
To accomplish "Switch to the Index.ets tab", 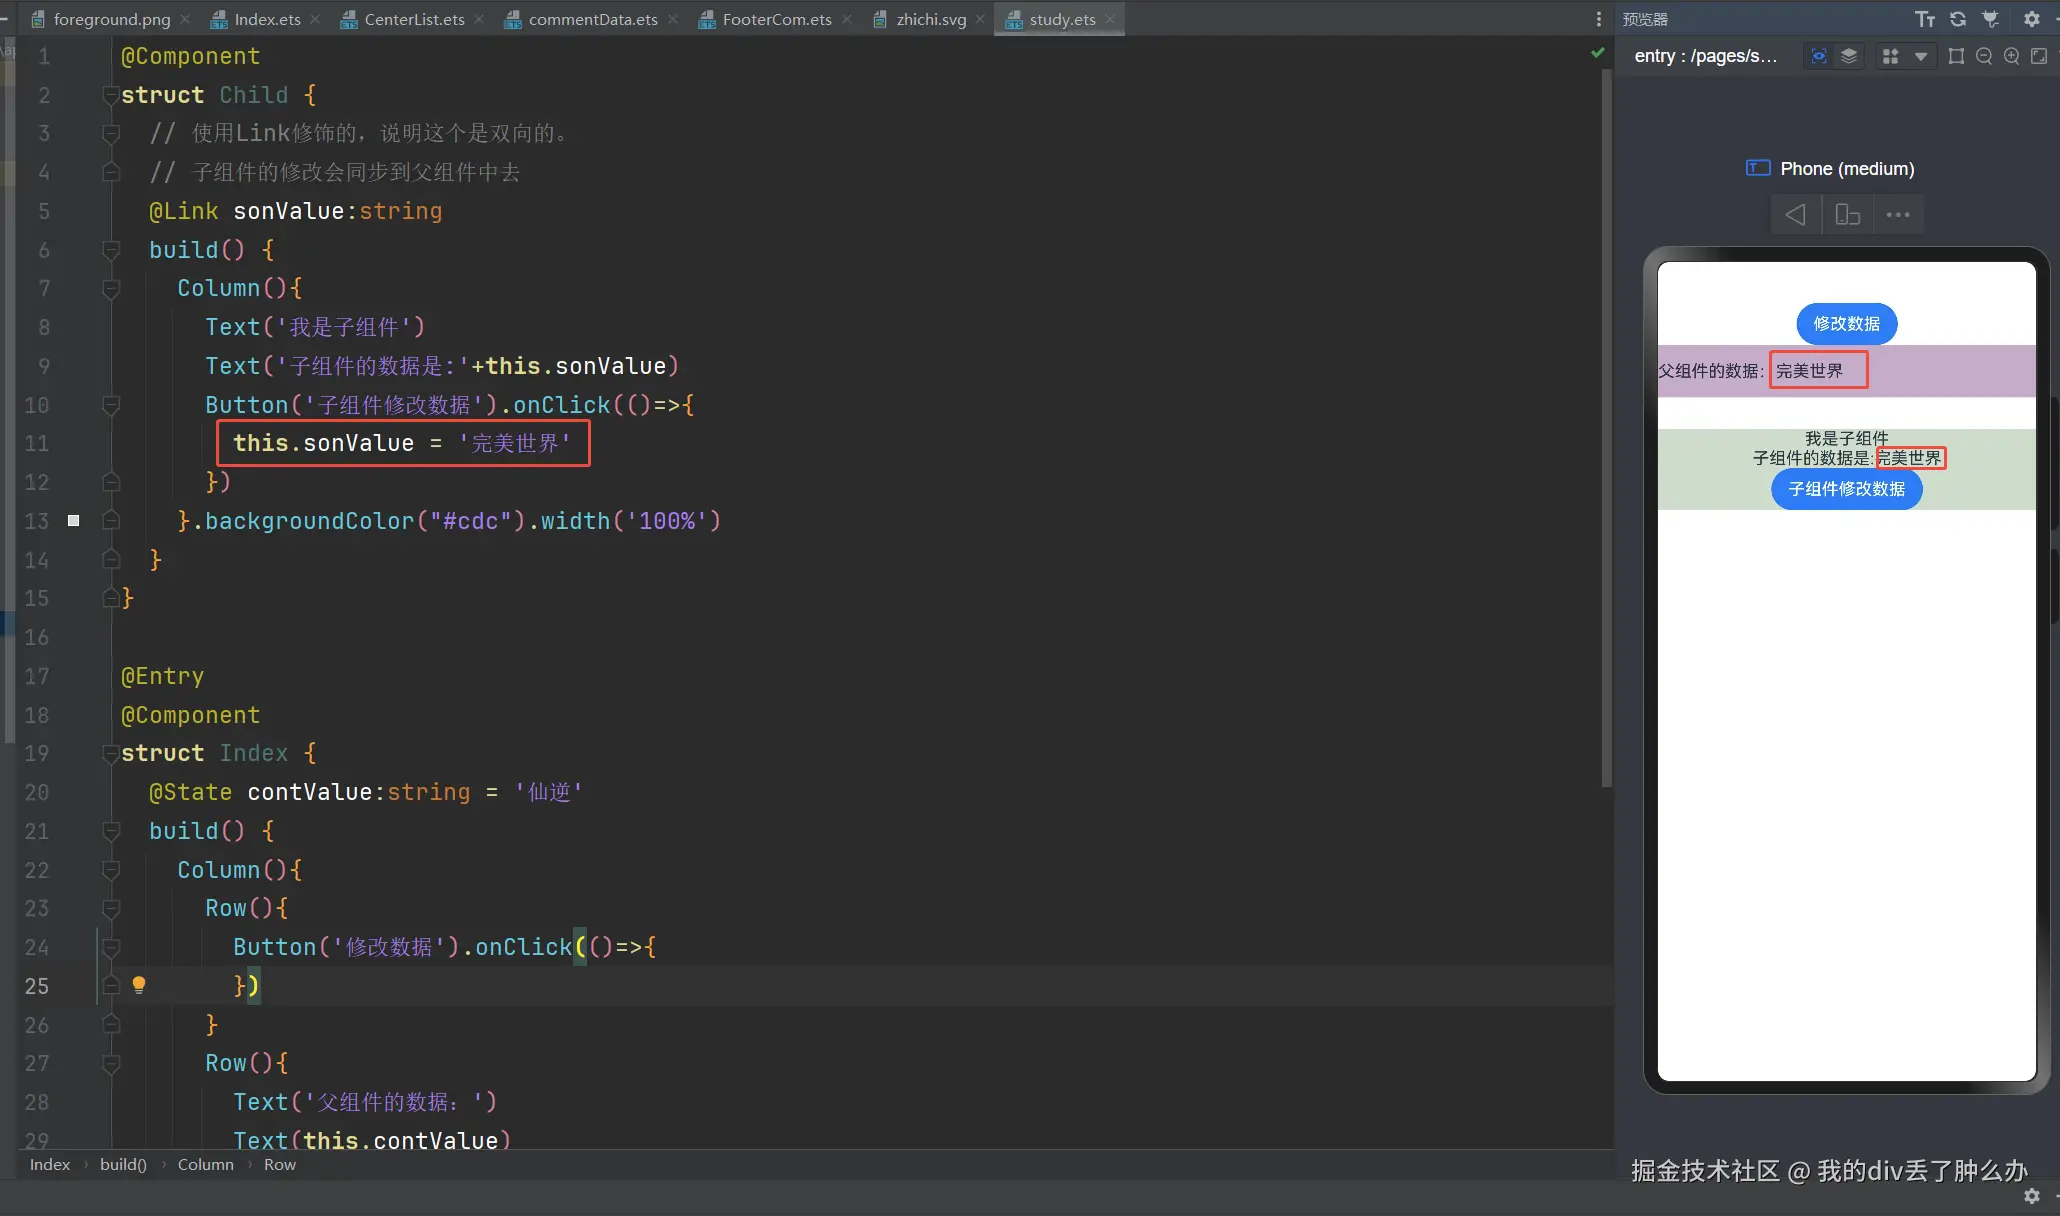I will [x=267, y=19].
